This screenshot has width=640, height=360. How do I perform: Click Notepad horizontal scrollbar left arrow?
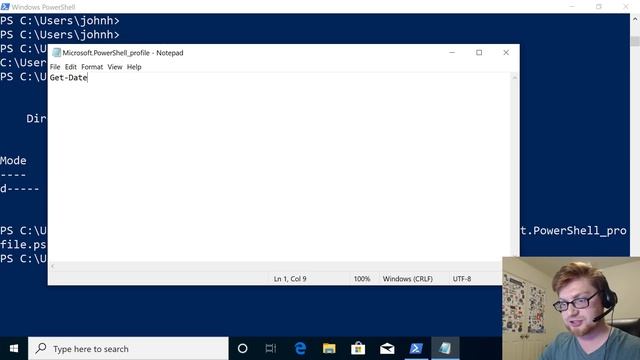(53, 266)
